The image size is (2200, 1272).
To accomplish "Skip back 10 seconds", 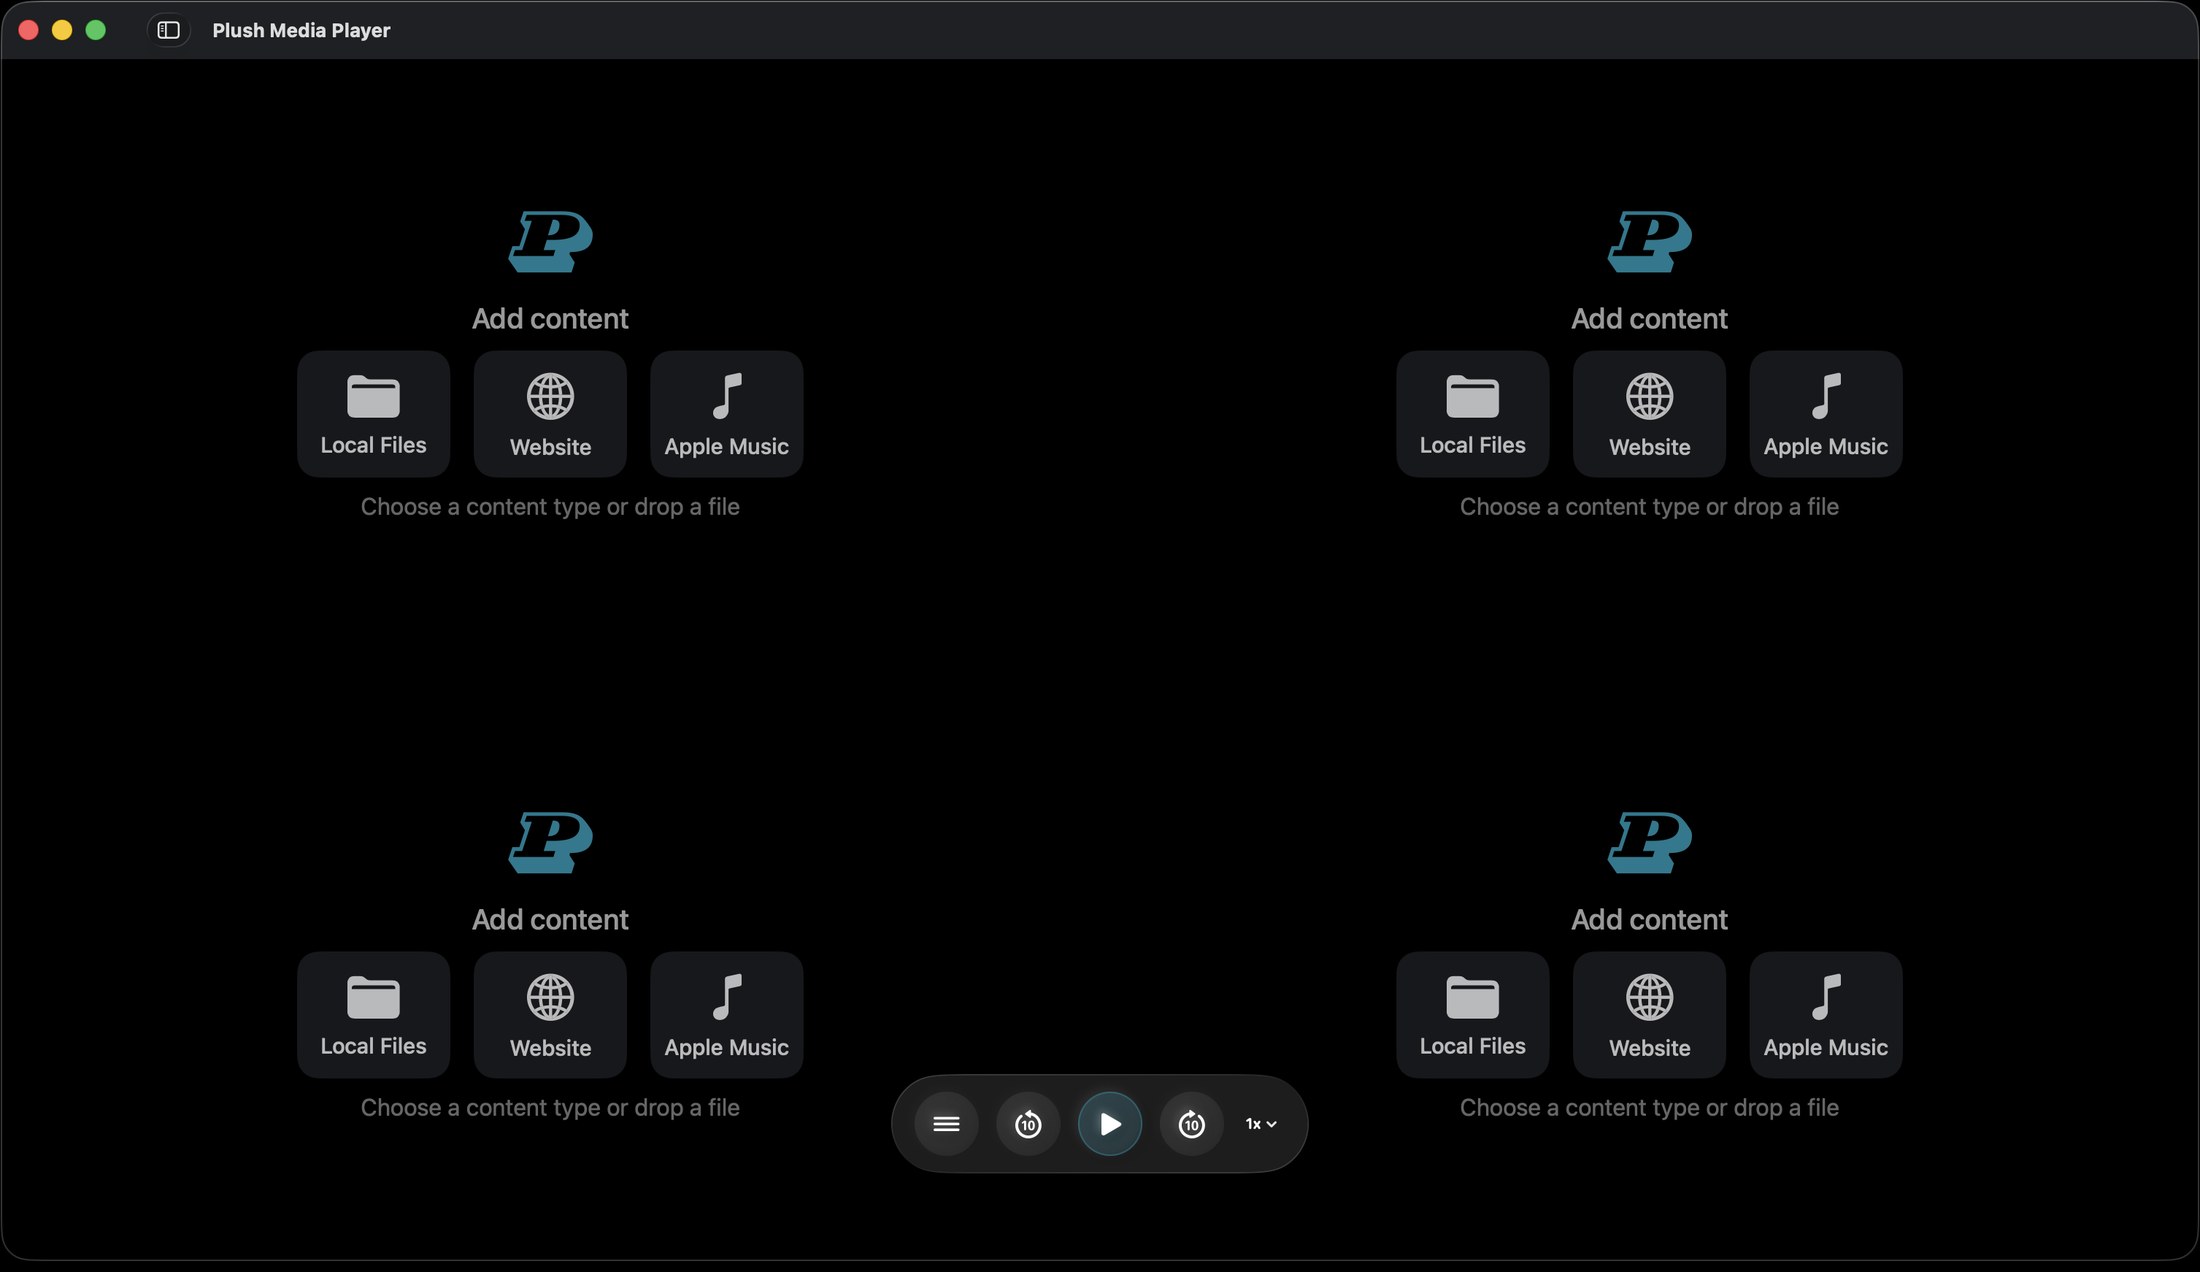I will 1028,1124.
